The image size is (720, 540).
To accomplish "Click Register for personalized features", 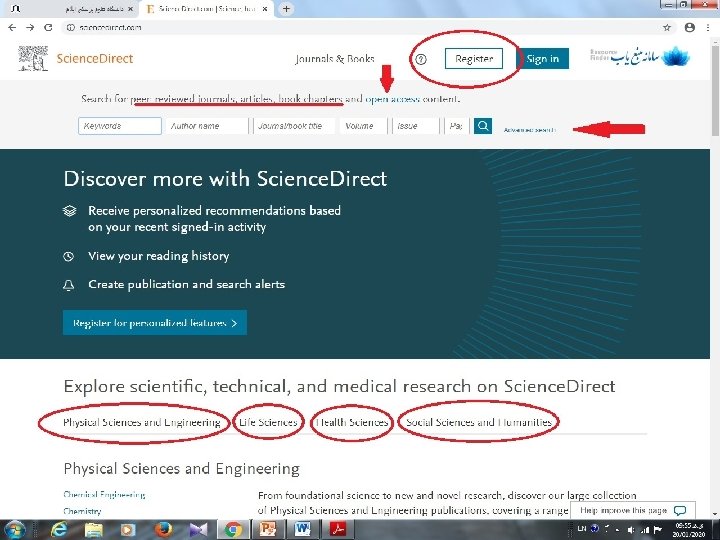I will coord(155,323).
